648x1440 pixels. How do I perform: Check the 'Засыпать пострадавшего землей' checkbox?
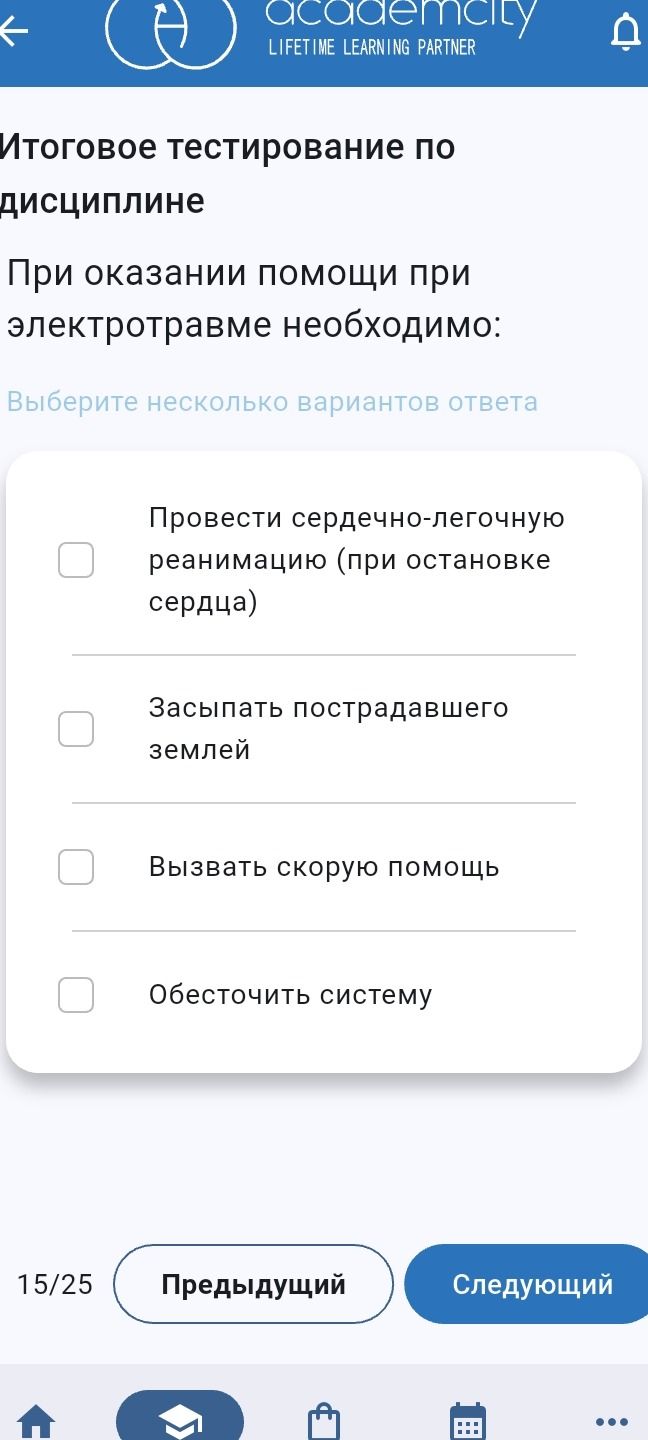click(x=76, y=729)
